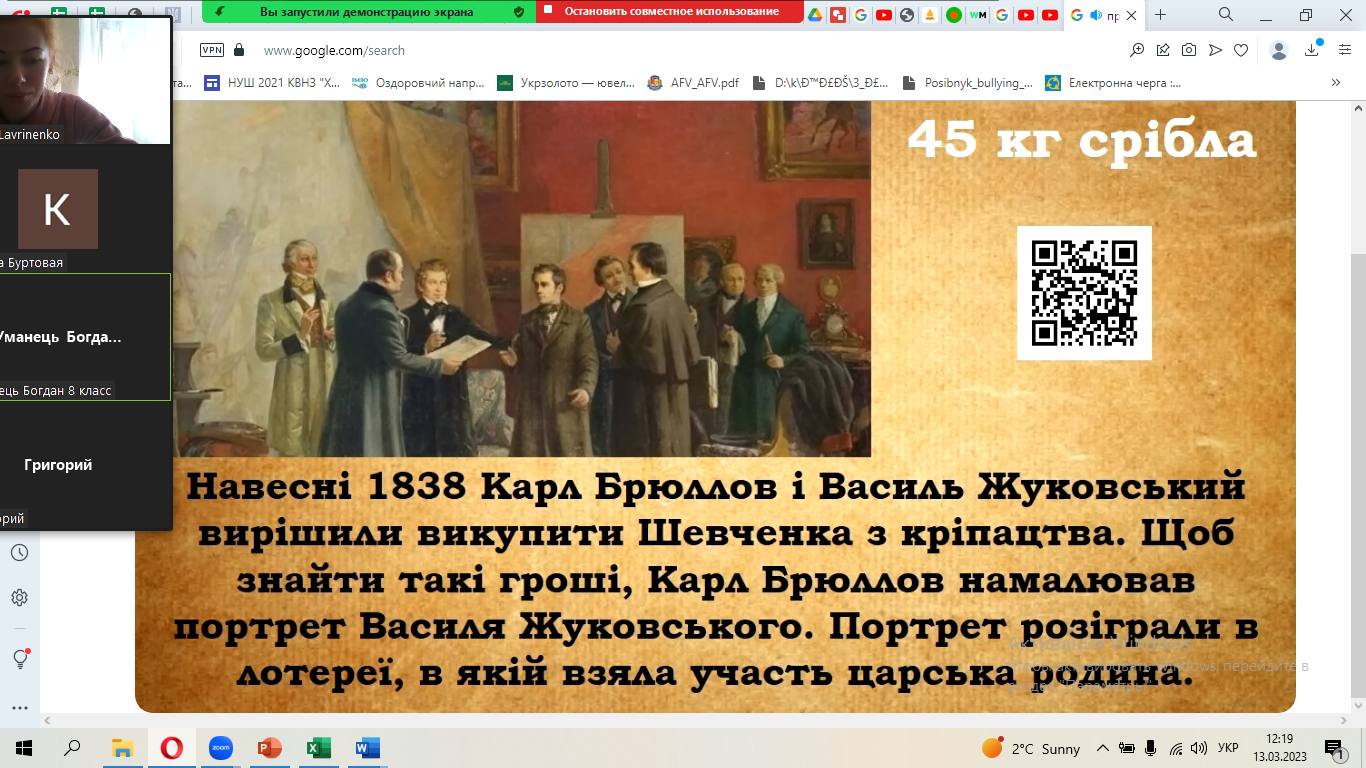Click the VPN badge in address bar
Screen dimensions: 1366x768
click(212, 50)
